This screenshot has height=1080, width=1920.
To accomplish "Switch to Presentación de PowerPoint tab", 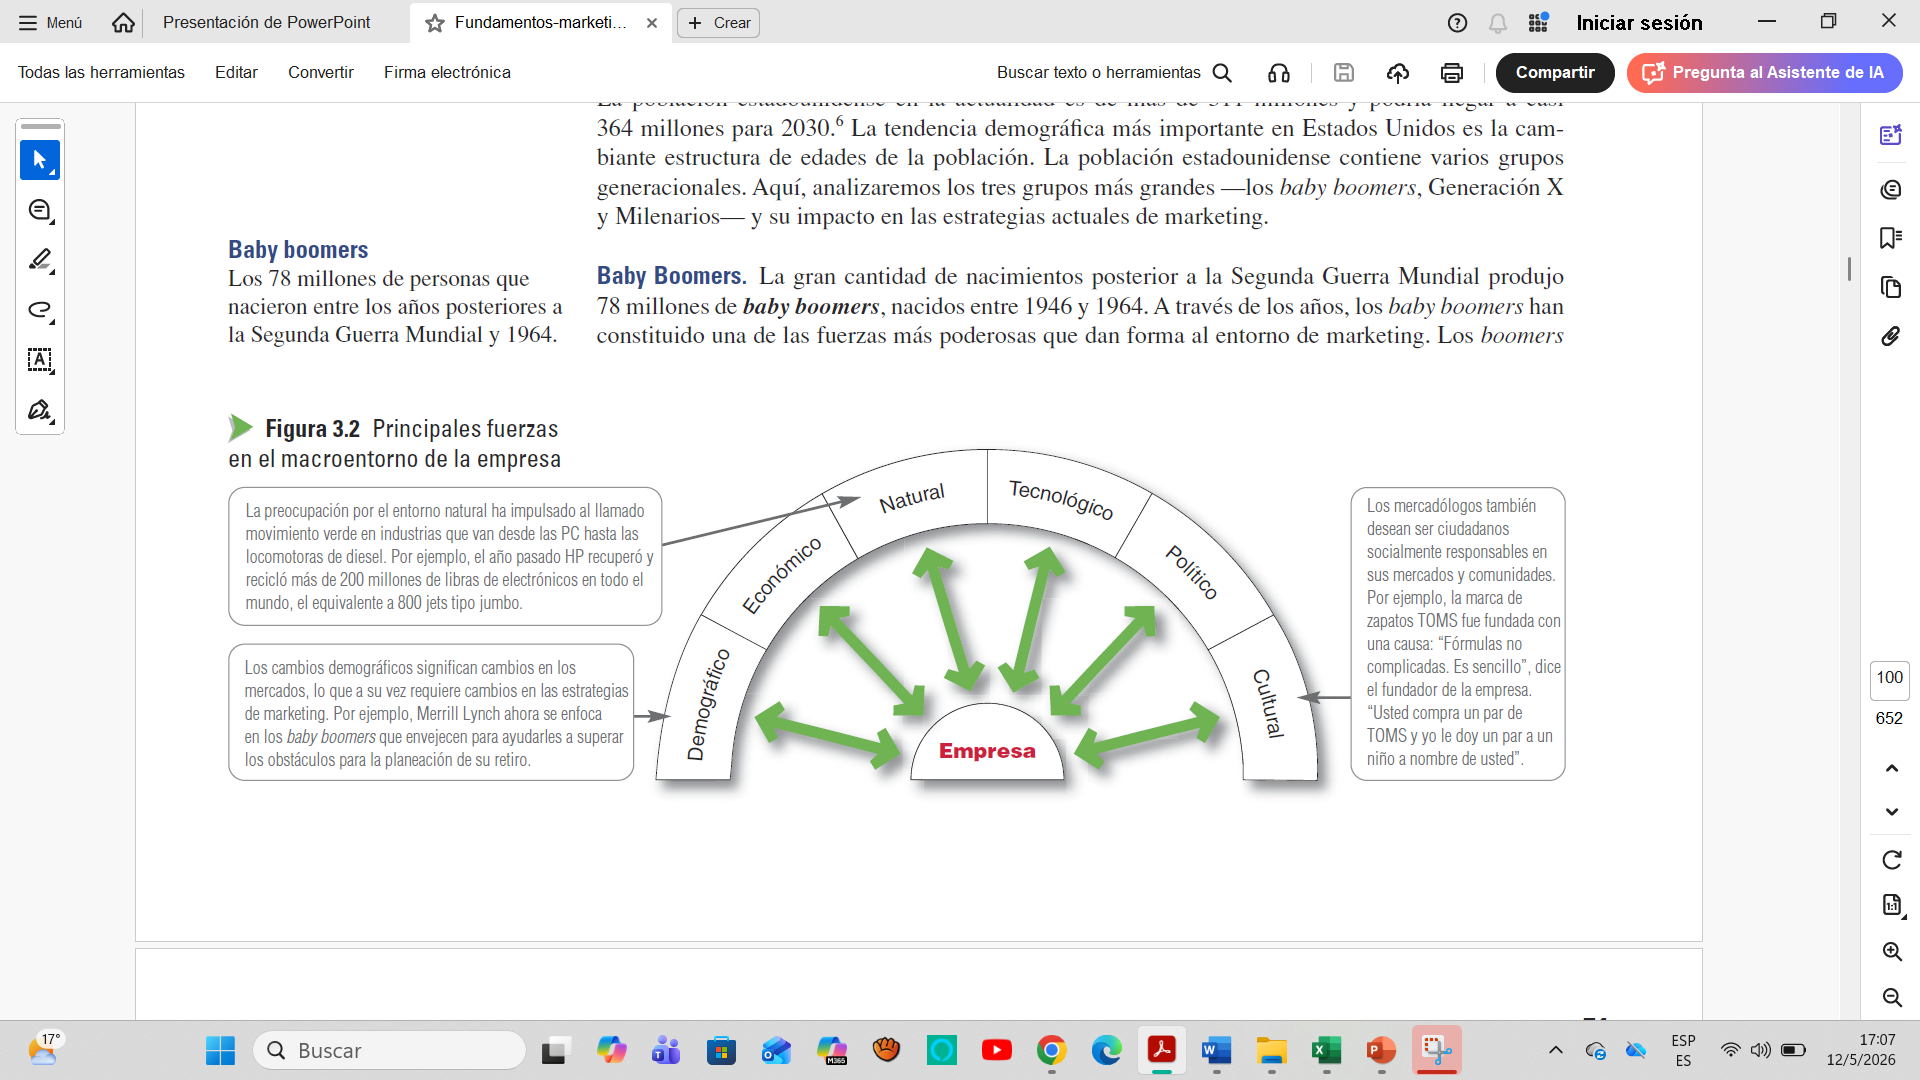I will [266, 22].
